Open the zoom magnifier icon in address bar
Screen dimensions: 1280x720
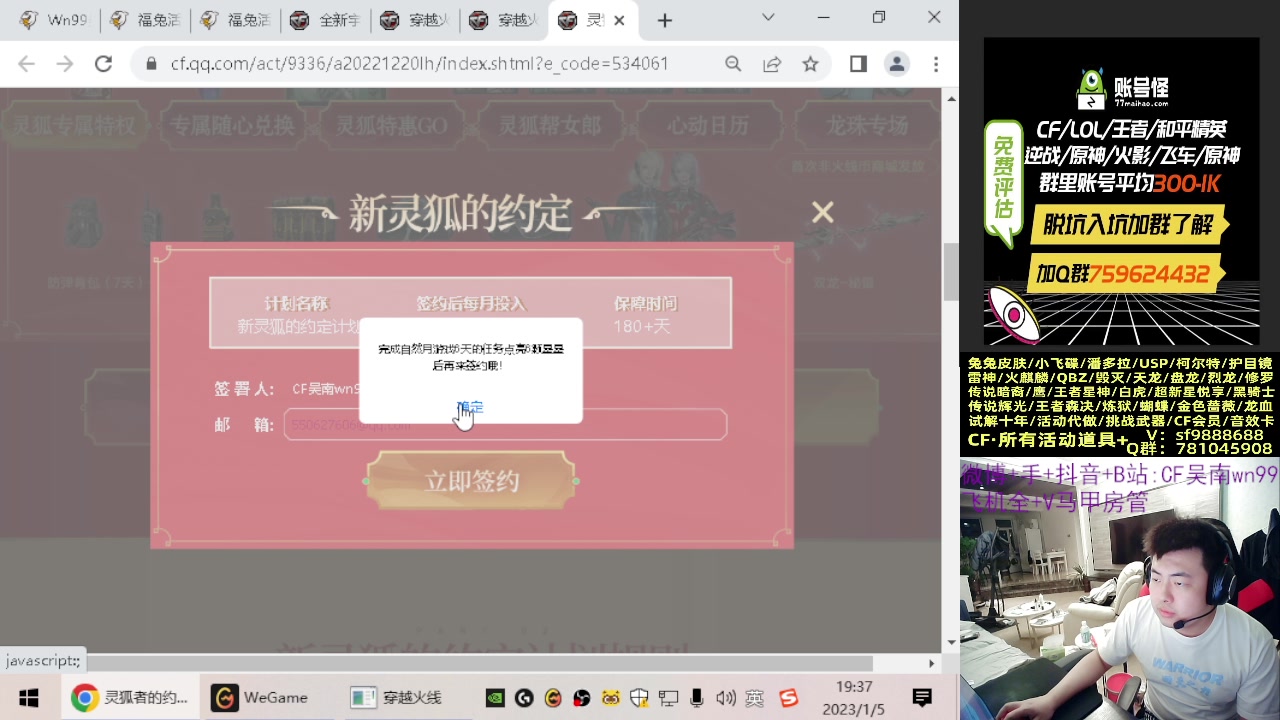733,64
